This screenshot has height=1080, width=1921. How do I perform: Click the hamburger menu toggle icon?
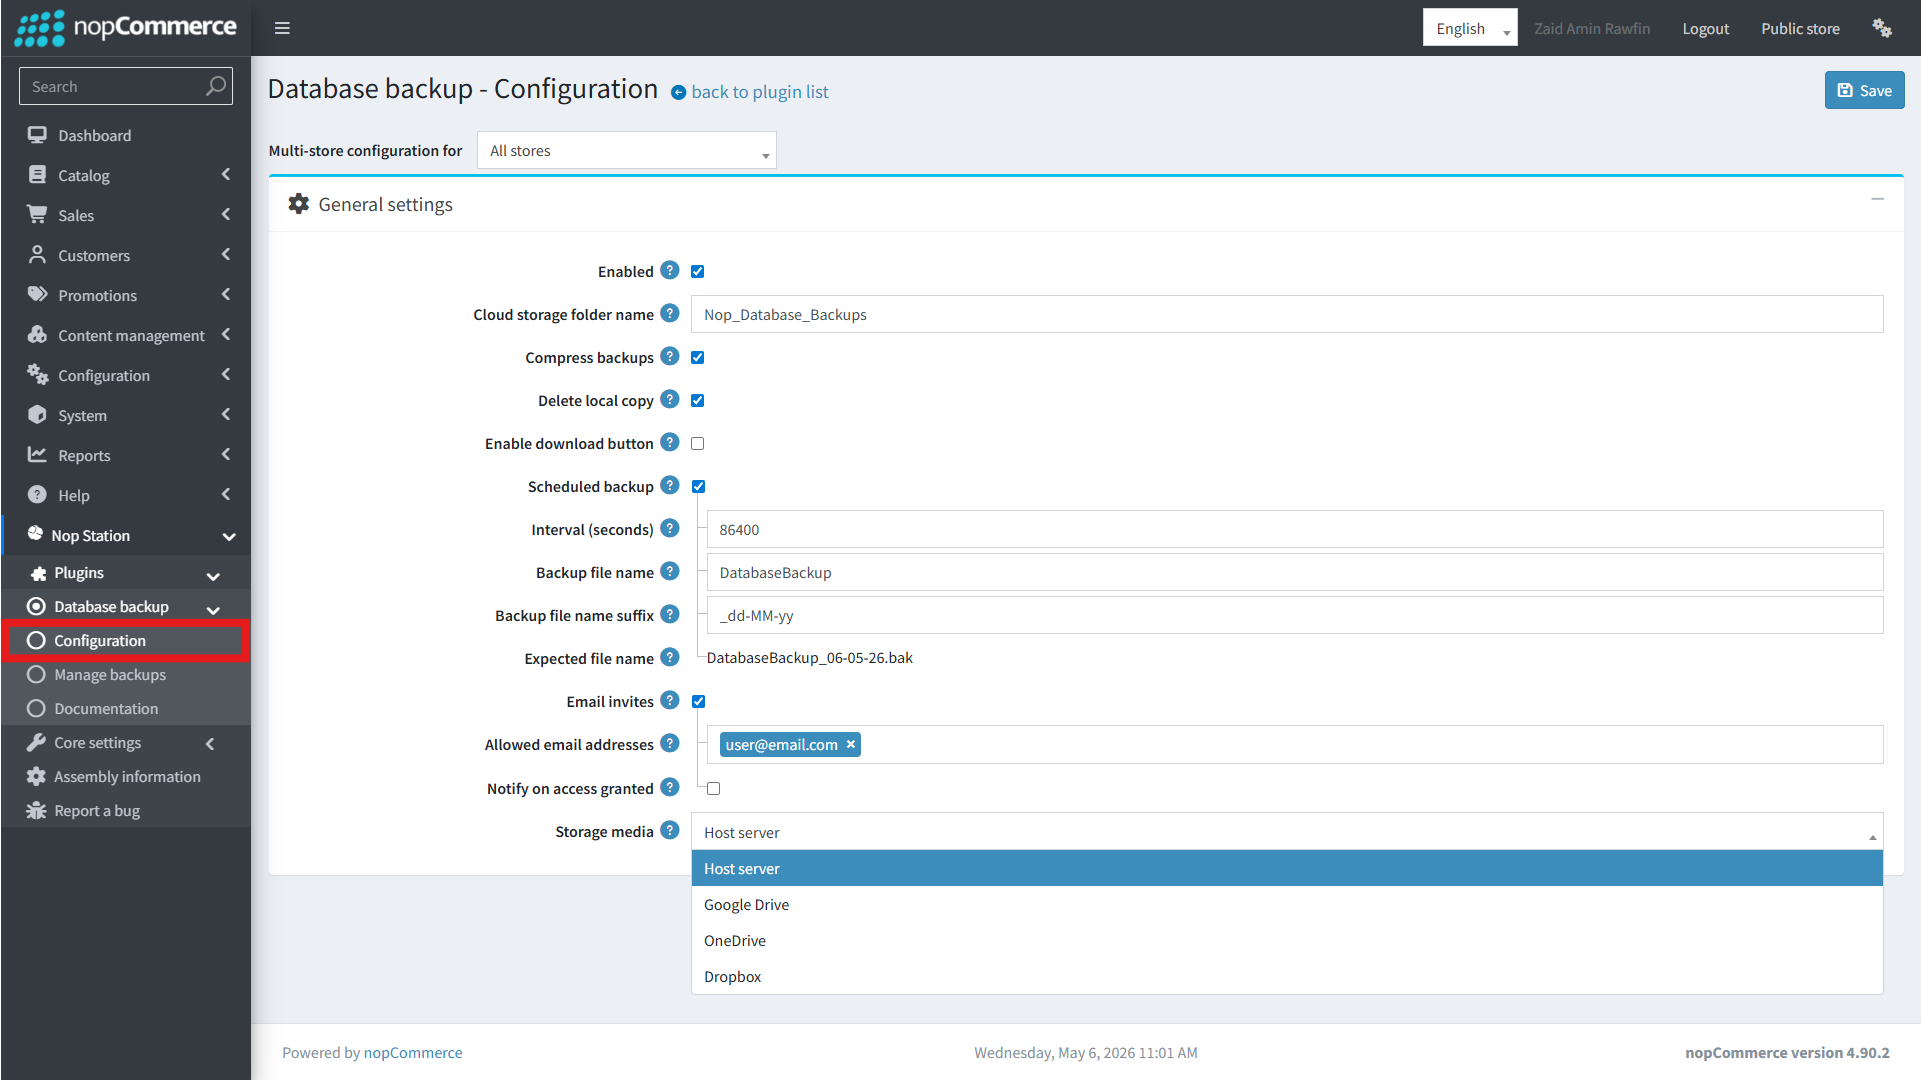coord(282,28)
